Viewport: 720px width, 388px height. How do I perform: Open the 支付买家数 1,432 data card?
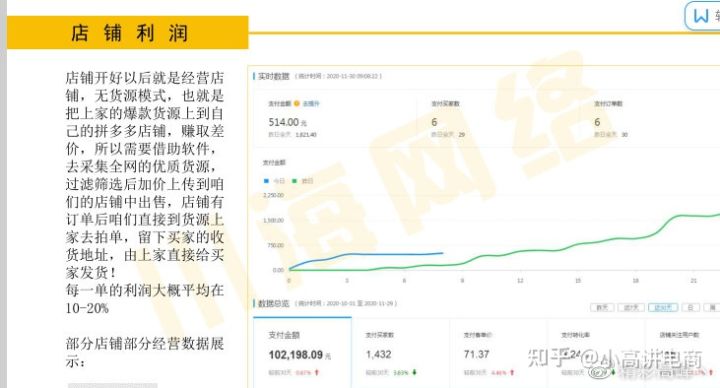click(400, 352)
